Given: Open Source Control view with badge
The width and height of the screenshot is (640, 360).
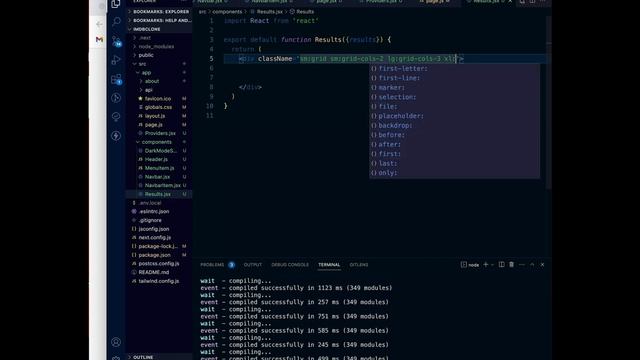Looking at the screenshot, I should coord(116,41).
